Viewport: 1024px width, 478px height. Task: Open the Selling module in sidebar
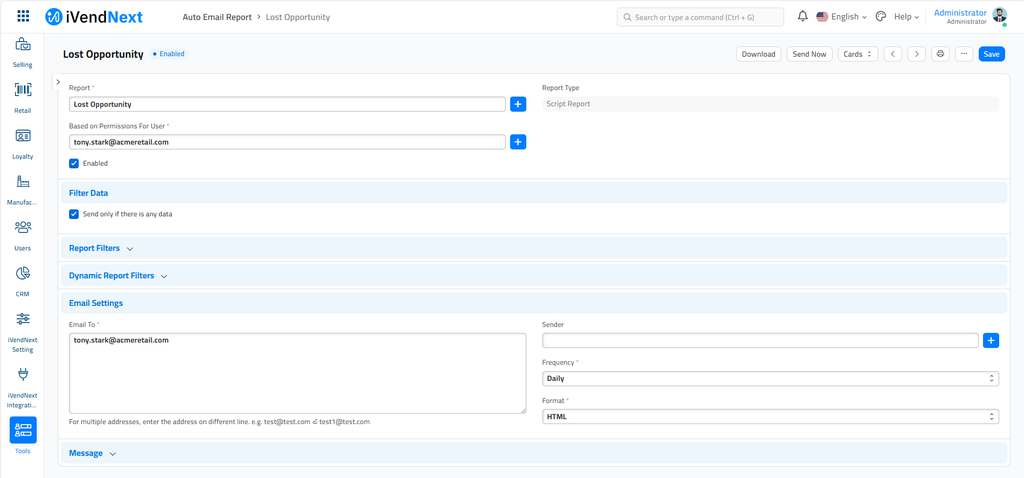click(22, 46)
